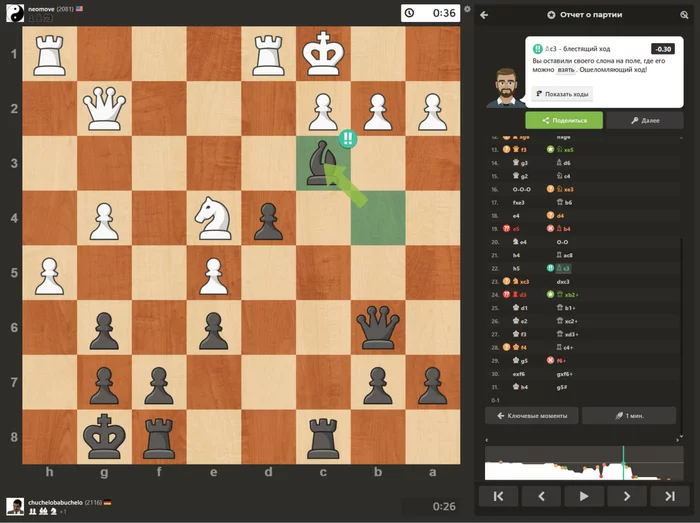The image size is (700, 523).
Task: Select move 18 d4 in list
Action: click(560, 216)
